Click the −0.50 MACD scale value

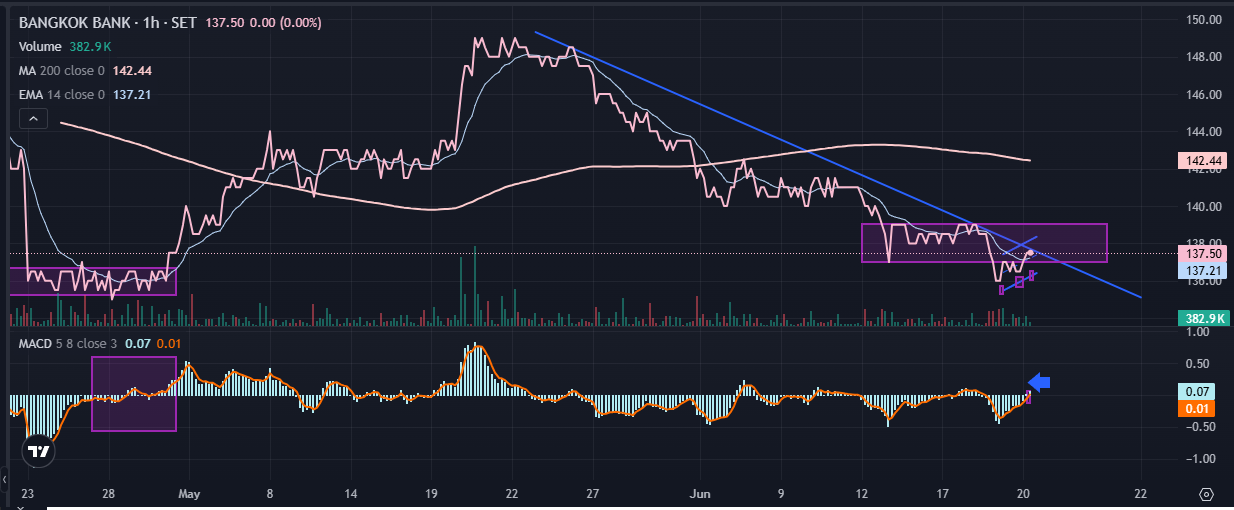pyautogui.click(x=1203, y=426)
